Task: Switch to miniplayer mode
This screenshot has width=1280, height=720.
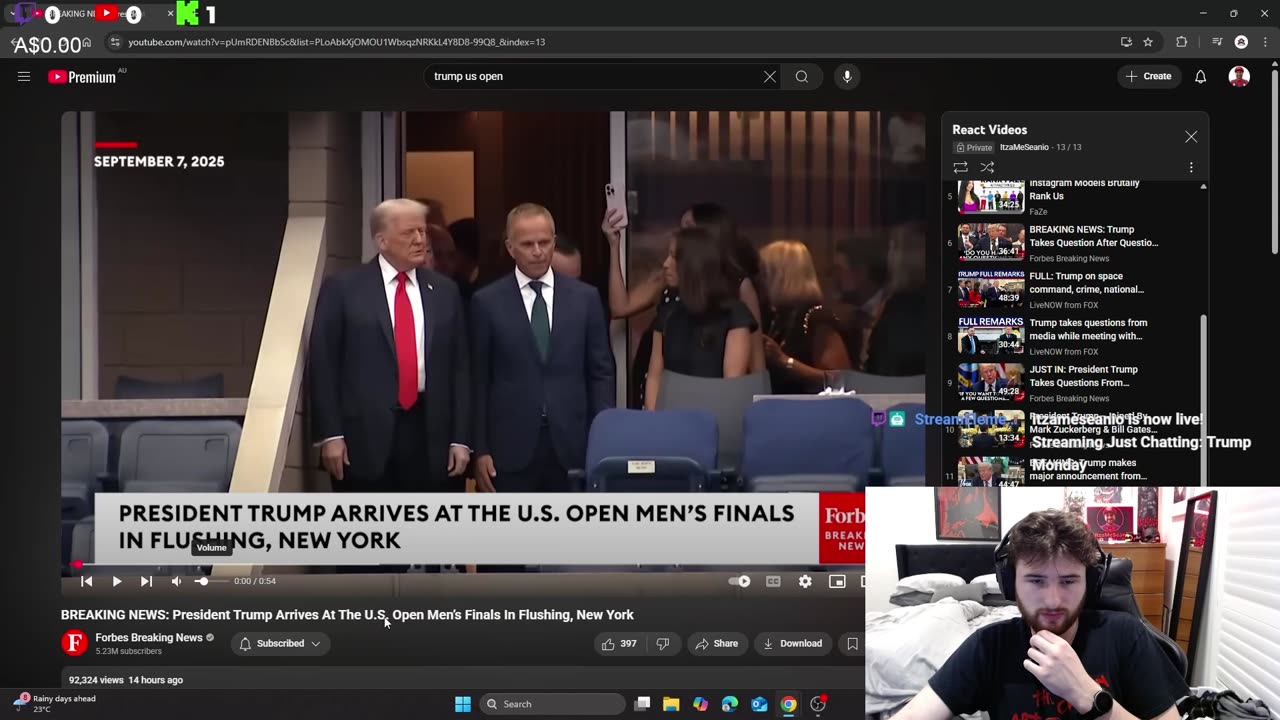Action: (x=837, y=581)
